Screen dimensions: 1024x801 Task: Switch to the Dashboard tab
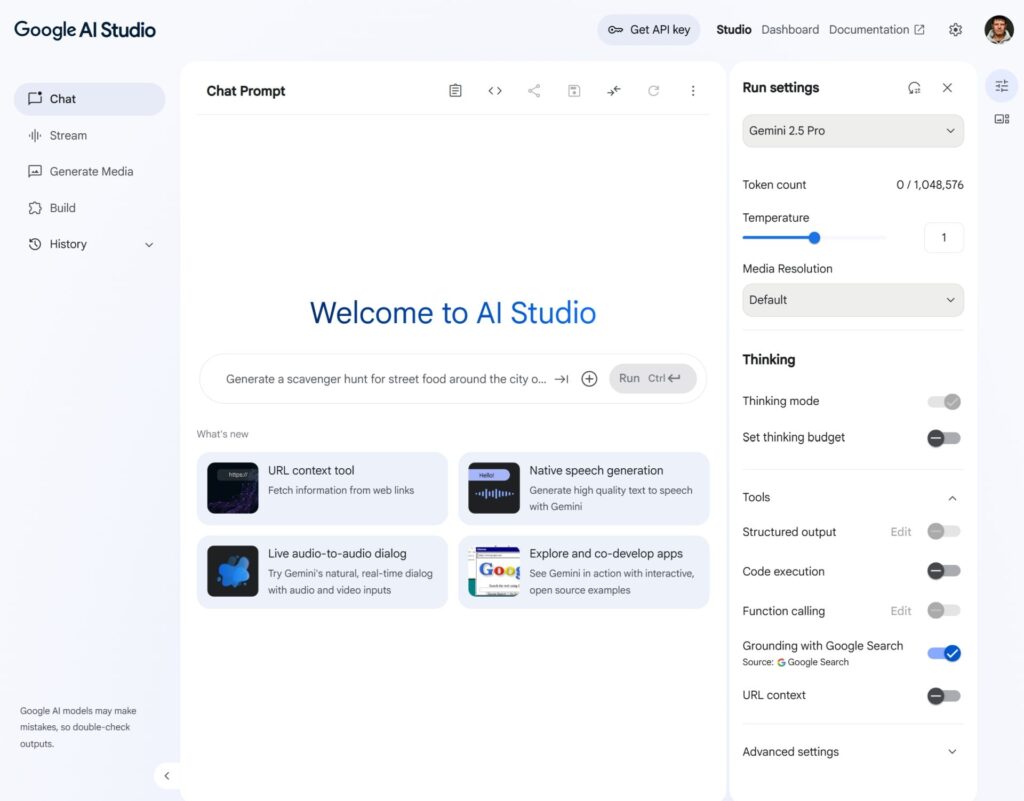pos(790,29)
